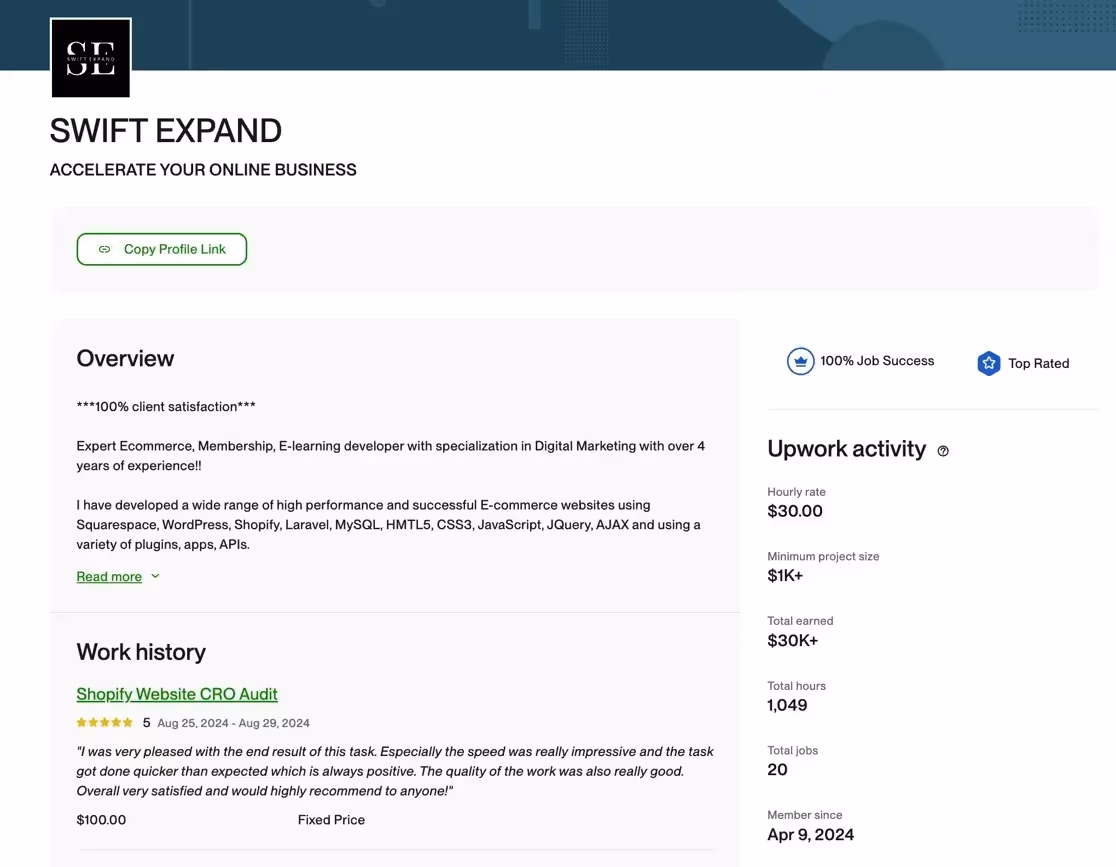Click the Total earned label
The width and height of the screenshot is (1116, 867).
(800, 621)
